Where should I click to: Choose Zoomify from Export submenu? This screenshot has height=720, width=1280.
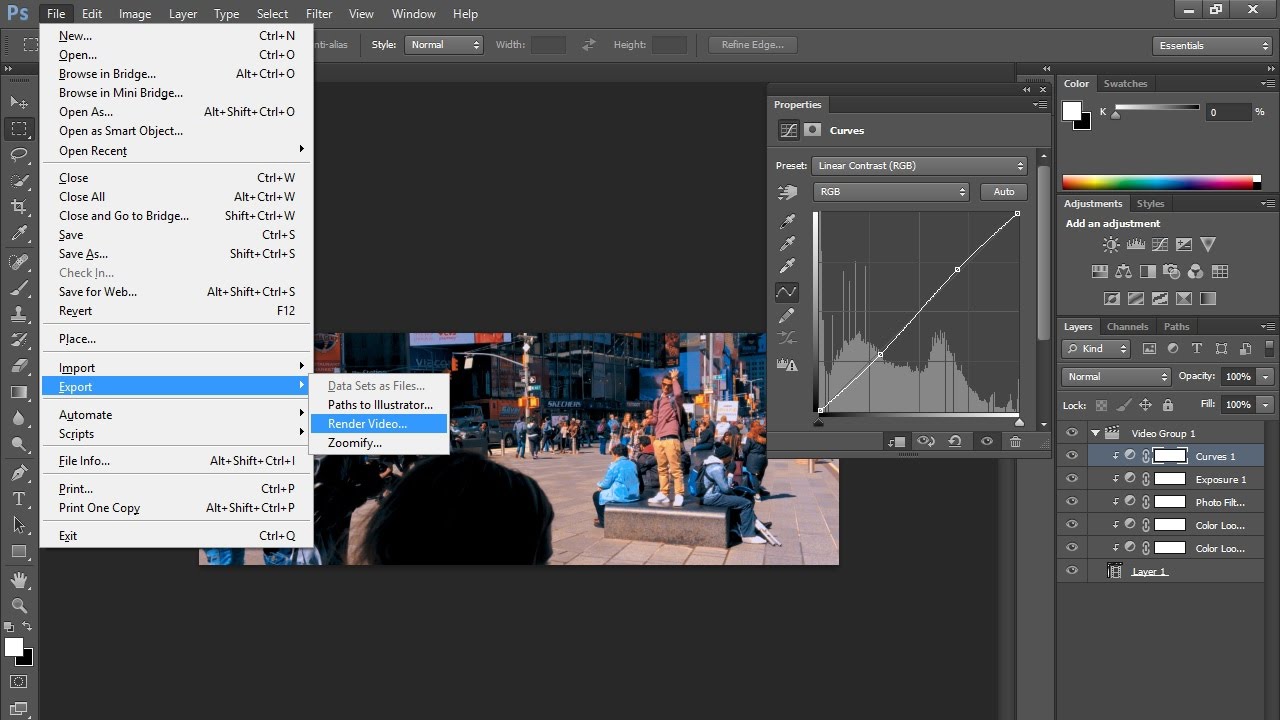click(x=379, y=443)
